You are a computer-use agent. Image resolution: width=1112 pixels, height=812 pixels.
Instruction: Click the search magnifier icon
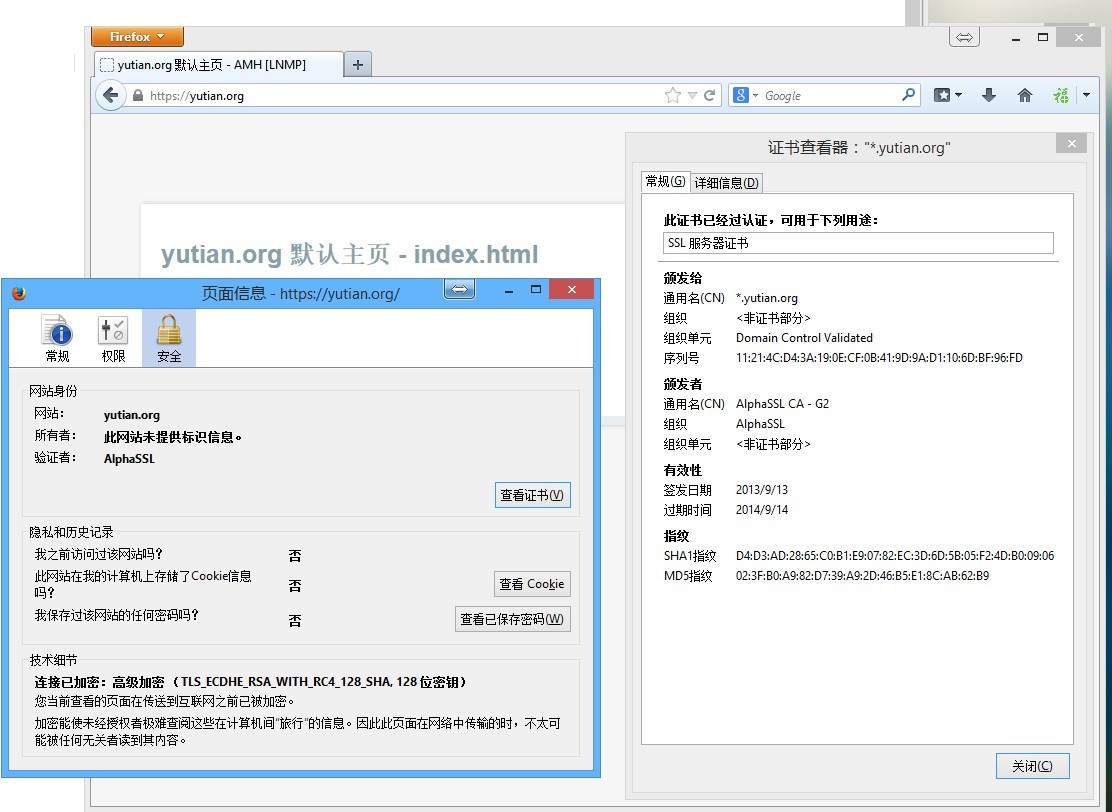click(x=908, y=95)
